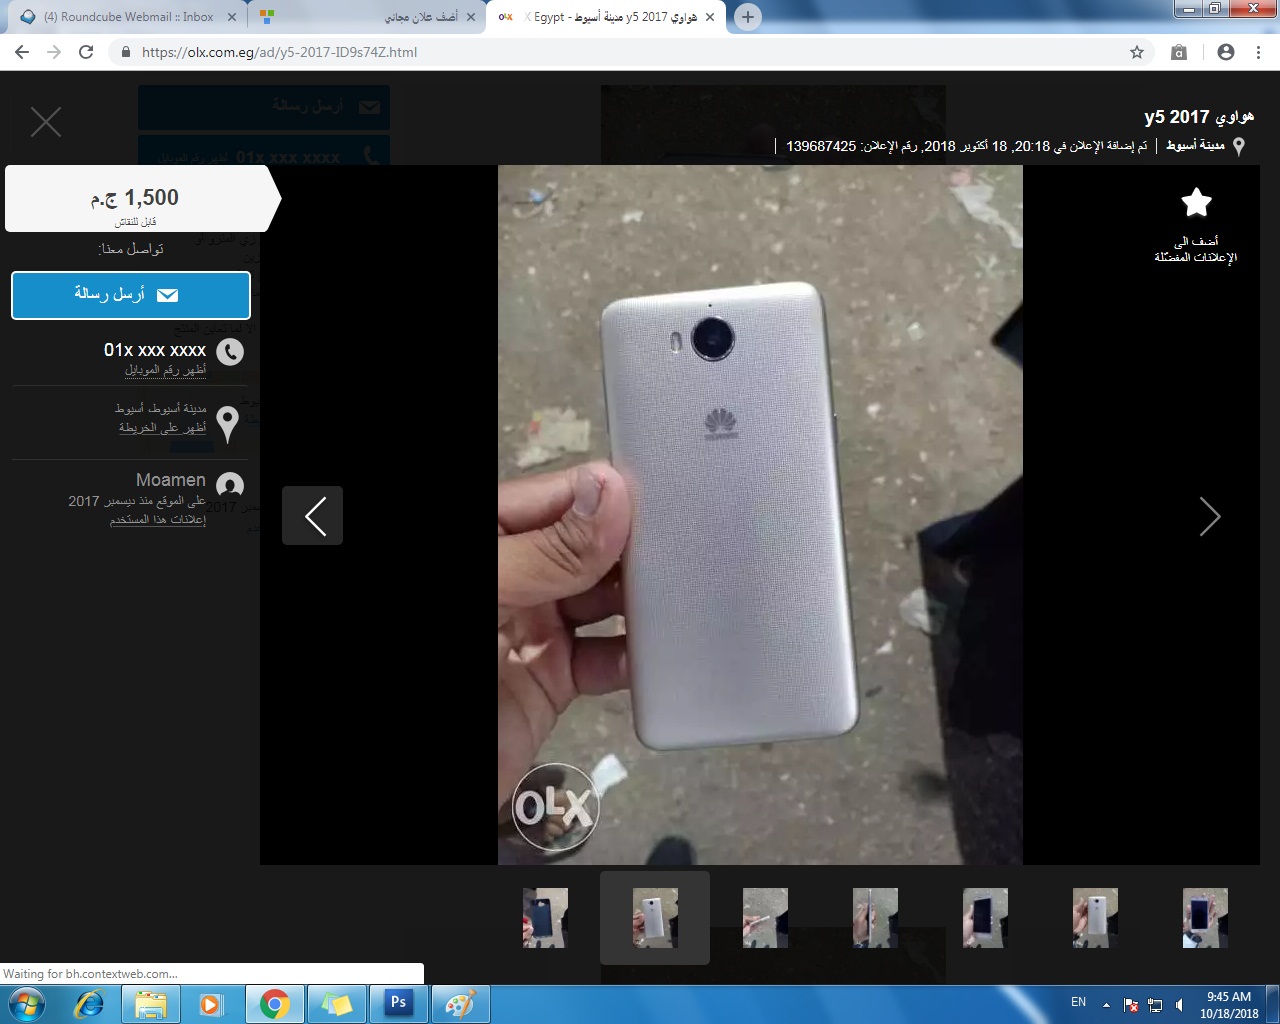The image size is (1280, 1024).
Task: Open the Chrome profile icon
Action: [x=1226, y=52]
